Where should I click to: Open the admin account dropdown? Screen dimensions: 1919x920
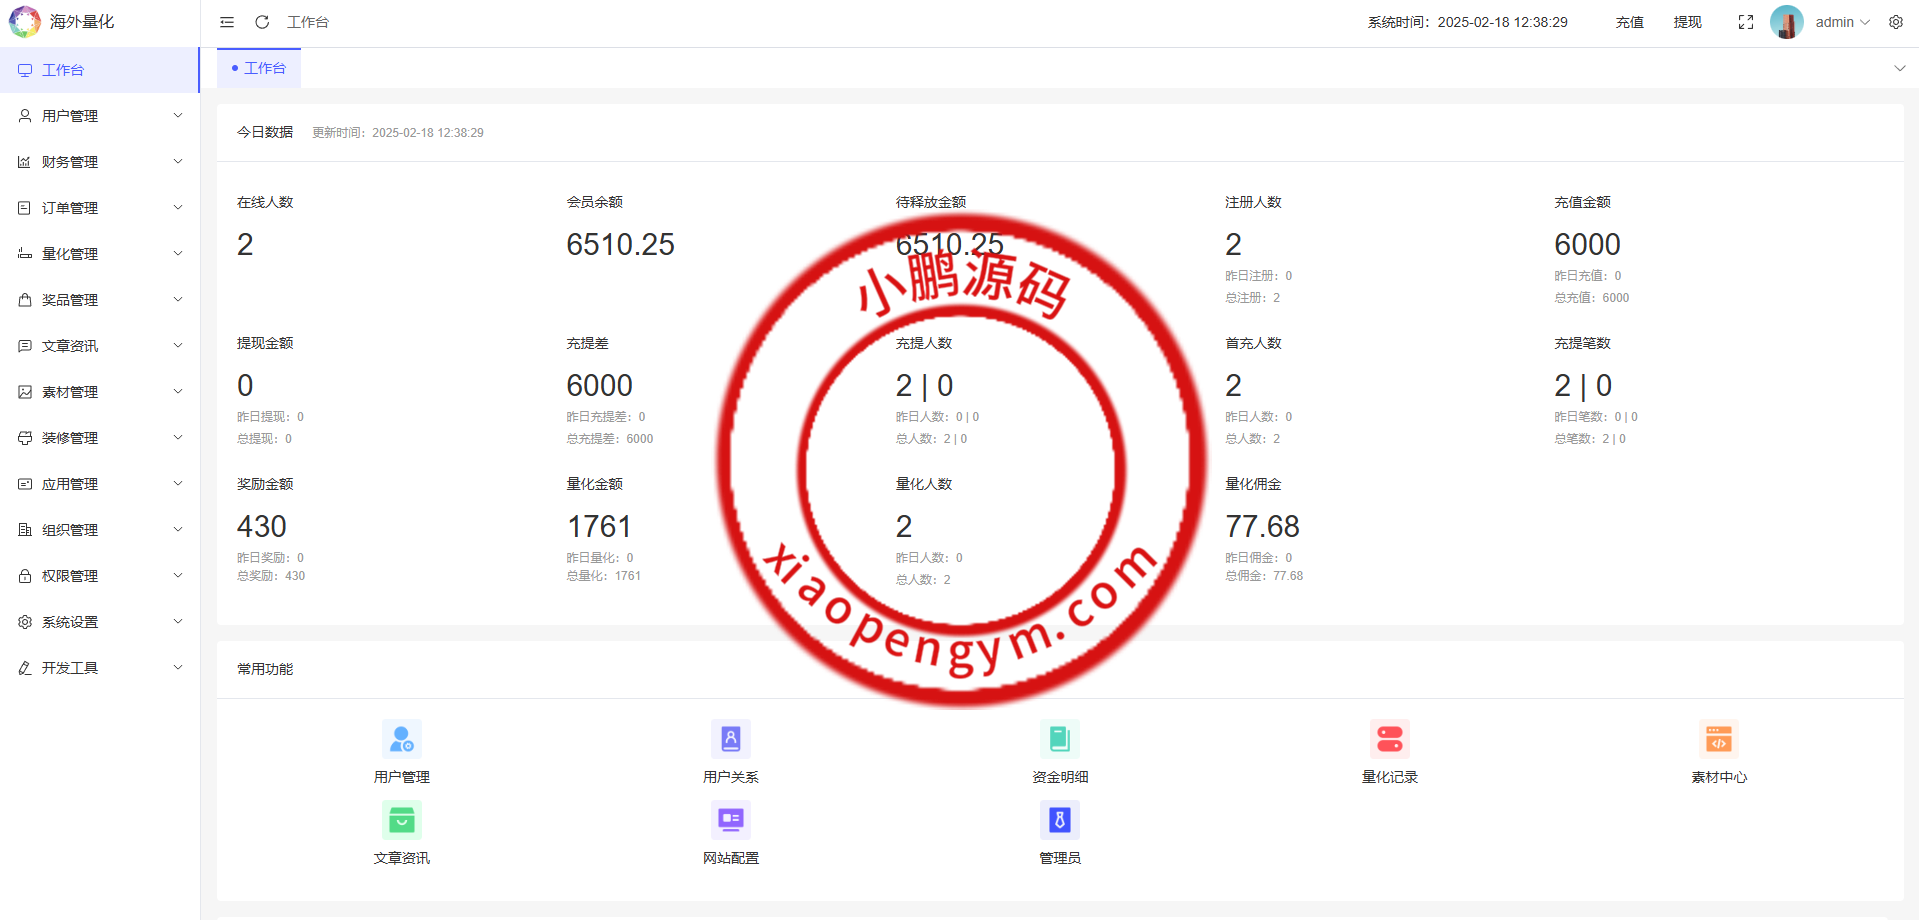tap(1841, 22)
